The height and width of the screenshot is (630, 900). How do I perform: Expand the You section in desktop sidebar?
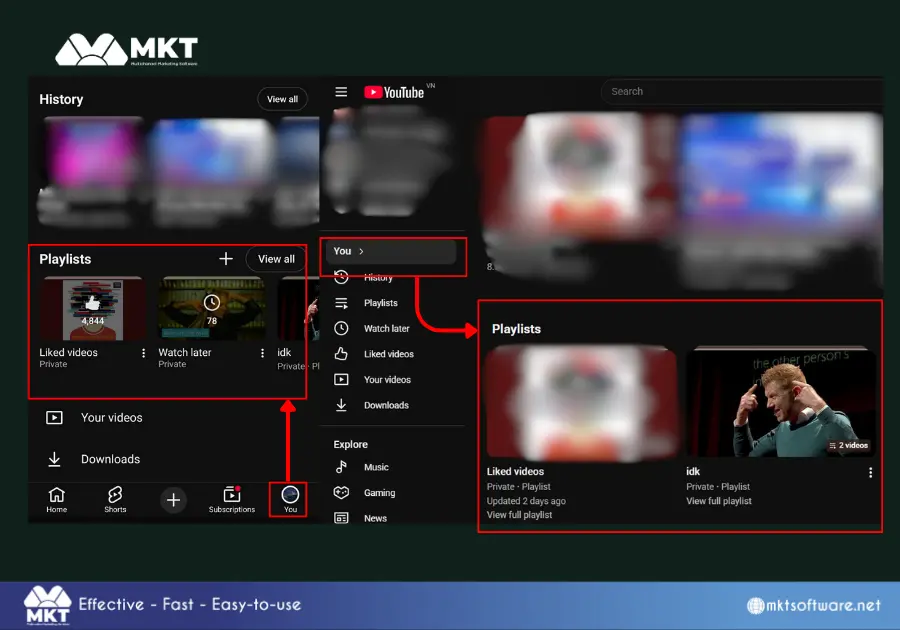point(391,251)
